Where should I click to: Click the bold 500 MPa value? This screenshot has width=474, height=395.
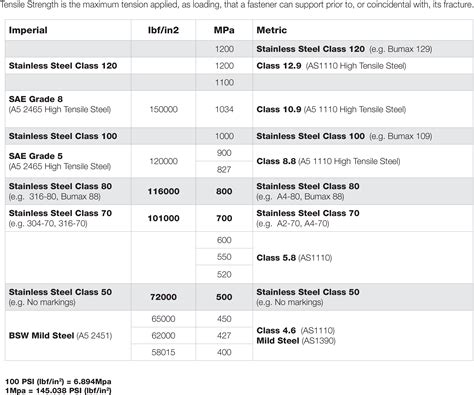224,297
